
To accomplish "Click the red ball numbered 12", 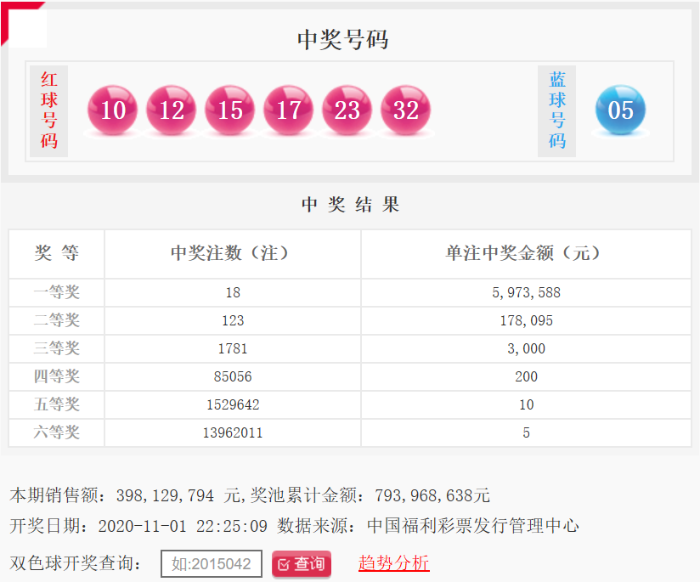I will 172,110.
